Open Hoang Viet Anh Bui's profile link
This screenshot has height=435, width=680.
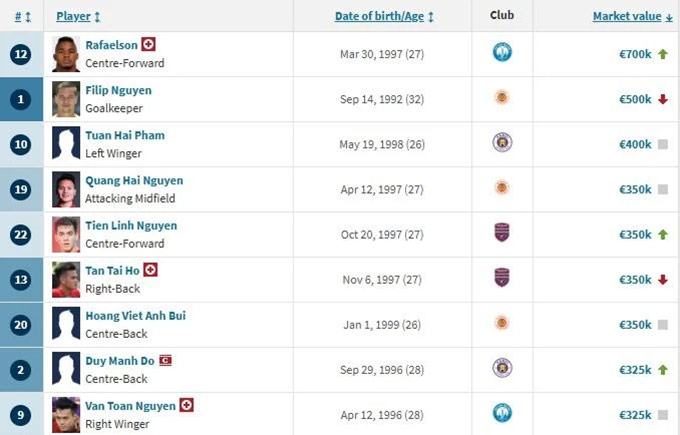coord(135,316)
